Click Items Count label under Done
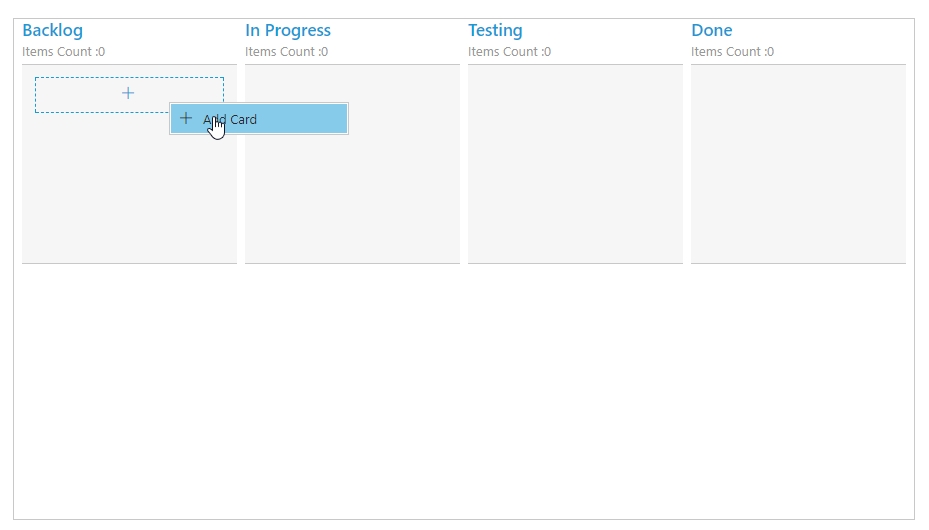Image resolution: width=929 pixels, height=530 pixels. (x=732, y=52)
